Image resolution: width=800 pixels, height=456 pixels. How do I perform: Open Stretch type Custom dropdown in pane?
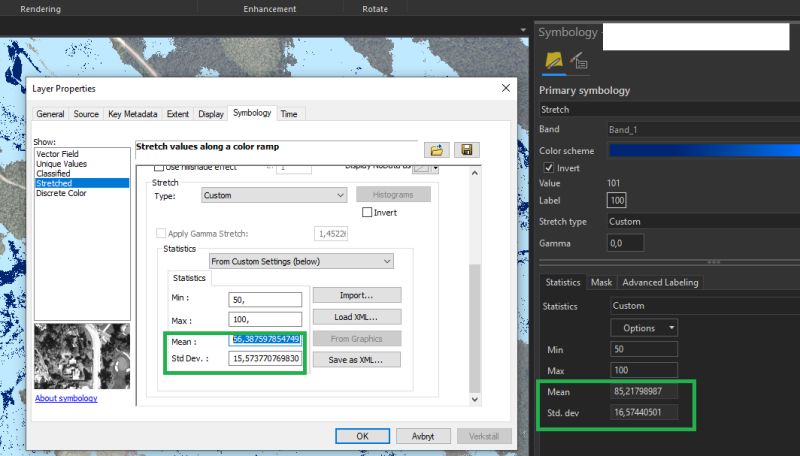[x=704, y=222]
